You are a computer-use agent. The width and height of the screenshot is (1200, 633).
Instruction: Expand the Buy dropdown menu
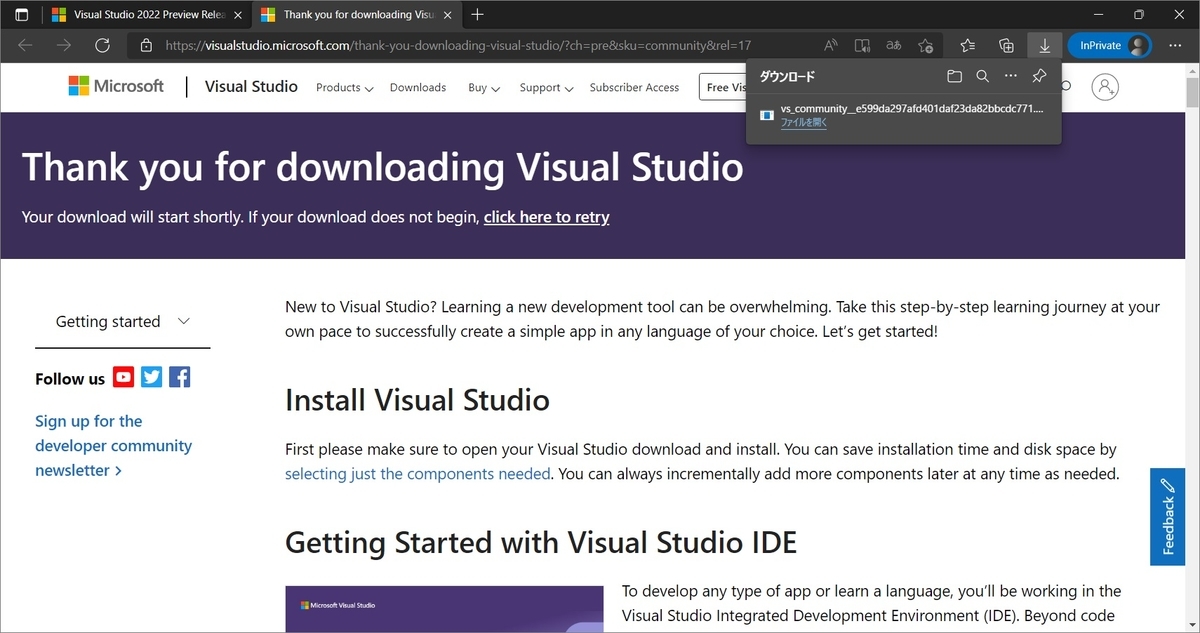484,88
